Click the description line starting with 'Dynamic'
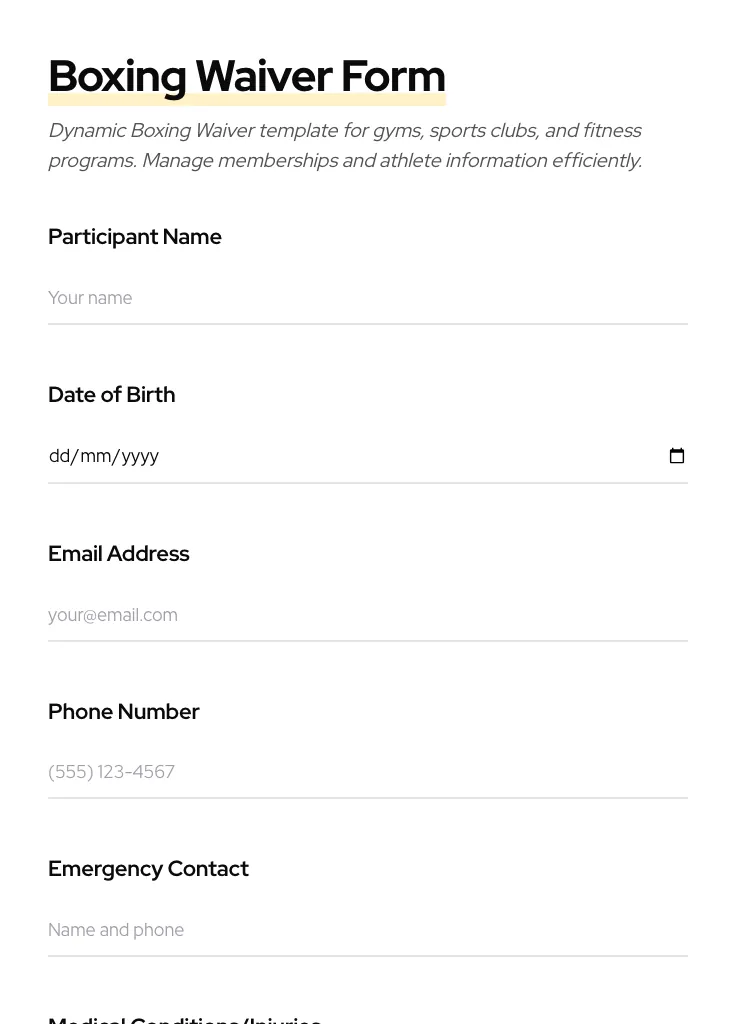 pyautogui.click(x=344, y=131)
